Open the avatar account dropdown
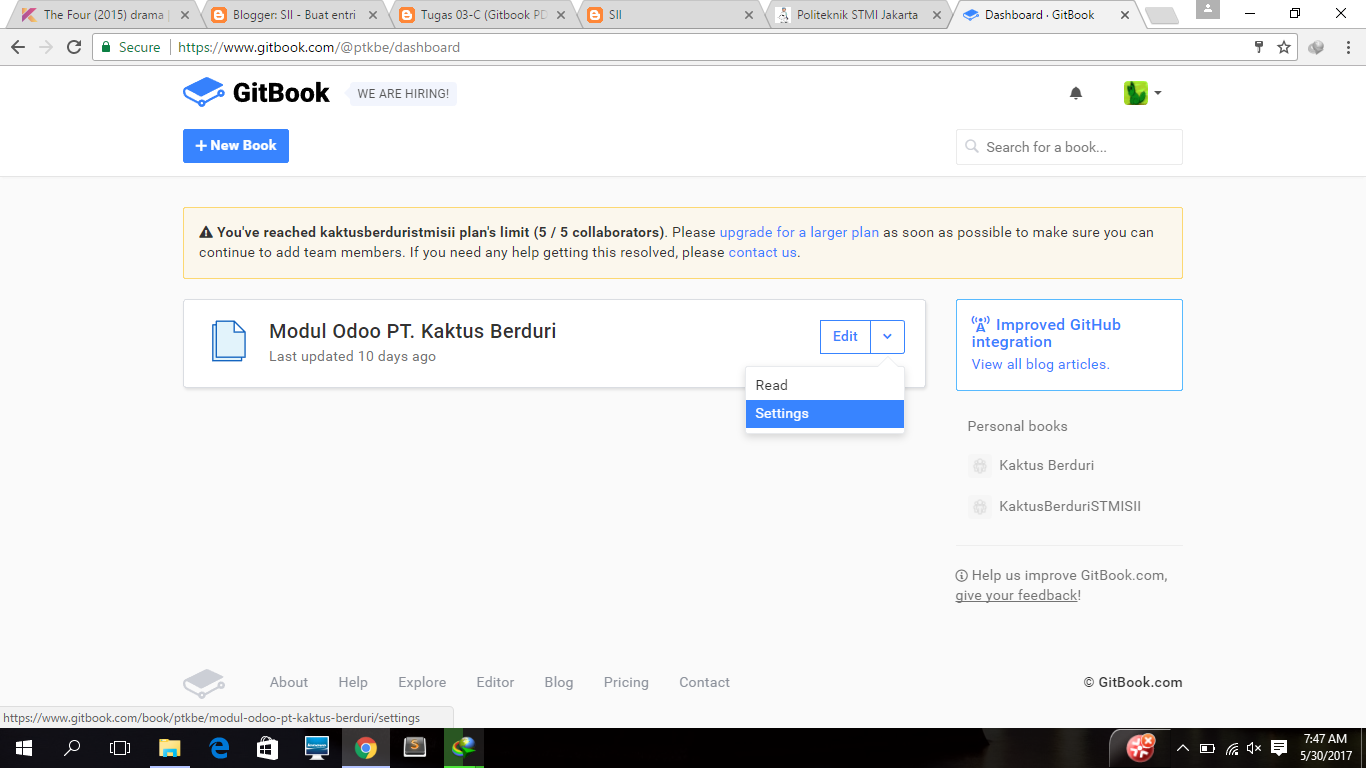 [1143, 92]
